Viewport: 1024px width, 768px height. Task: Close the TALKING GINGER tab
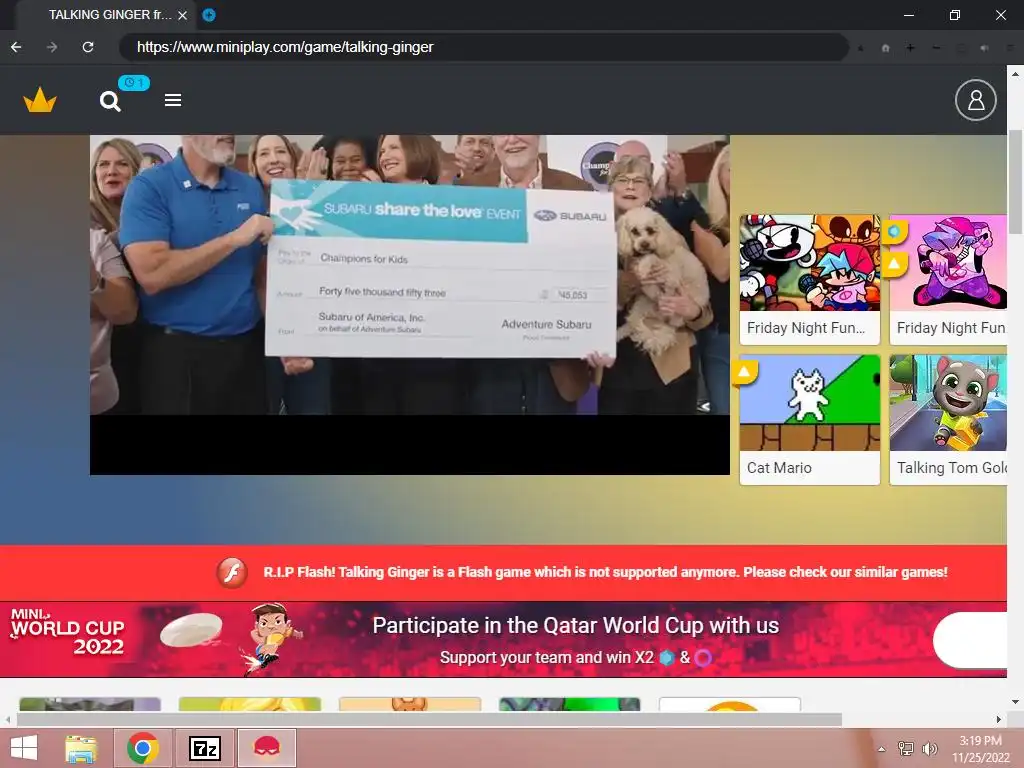[183, 15]
